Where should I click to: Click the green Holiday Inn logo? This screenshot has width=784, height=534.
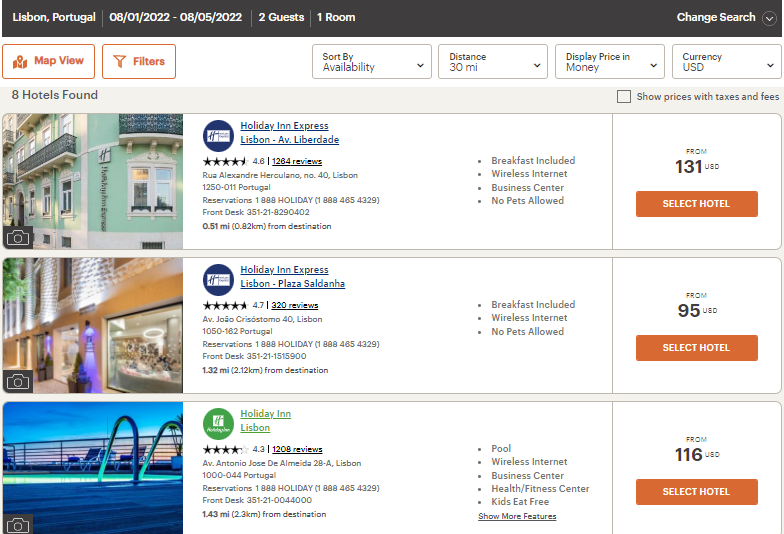tap(218, 423)
